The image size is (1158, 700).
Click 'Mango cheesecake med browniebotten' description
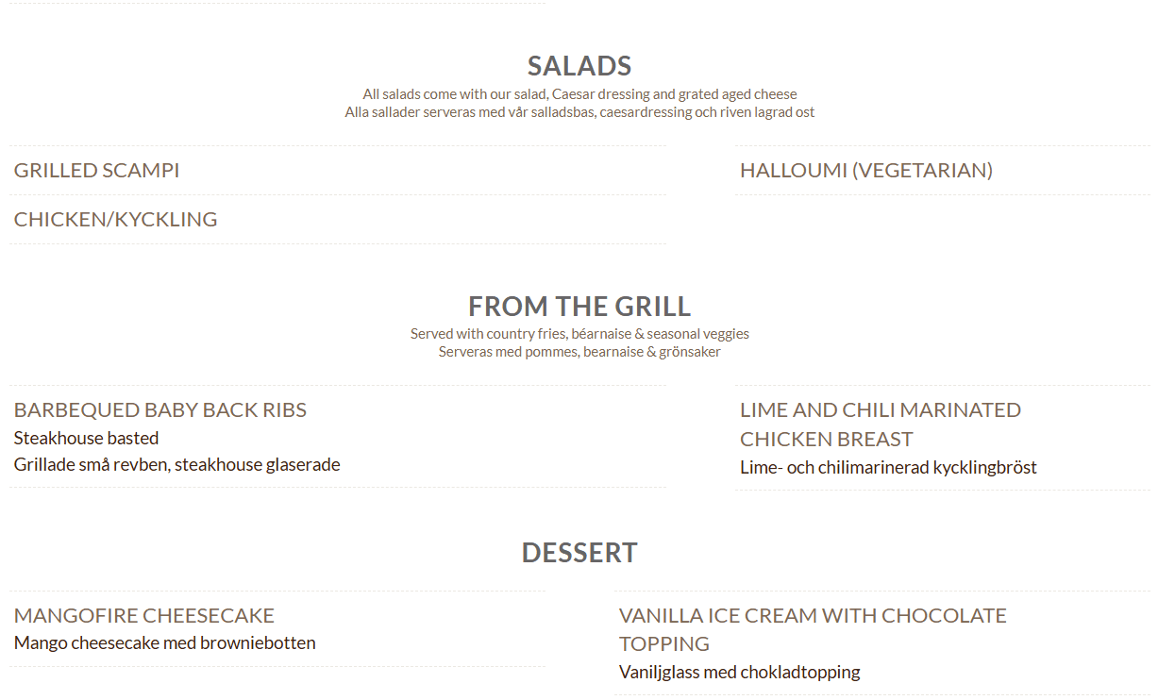click(165, 643)
